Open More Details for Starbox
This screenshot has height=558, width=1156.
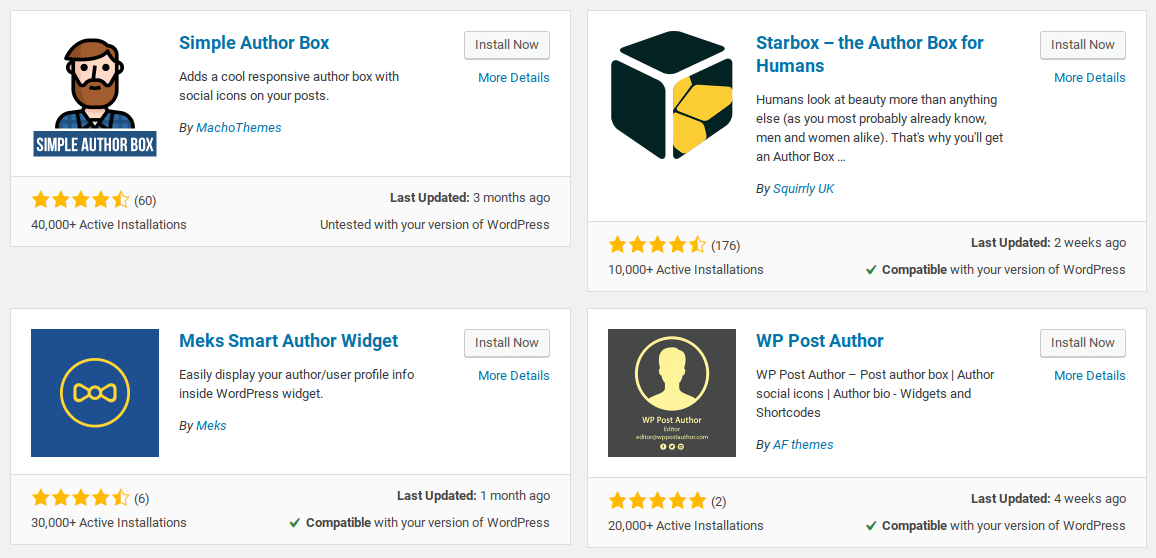click(x=1089, y=78)
